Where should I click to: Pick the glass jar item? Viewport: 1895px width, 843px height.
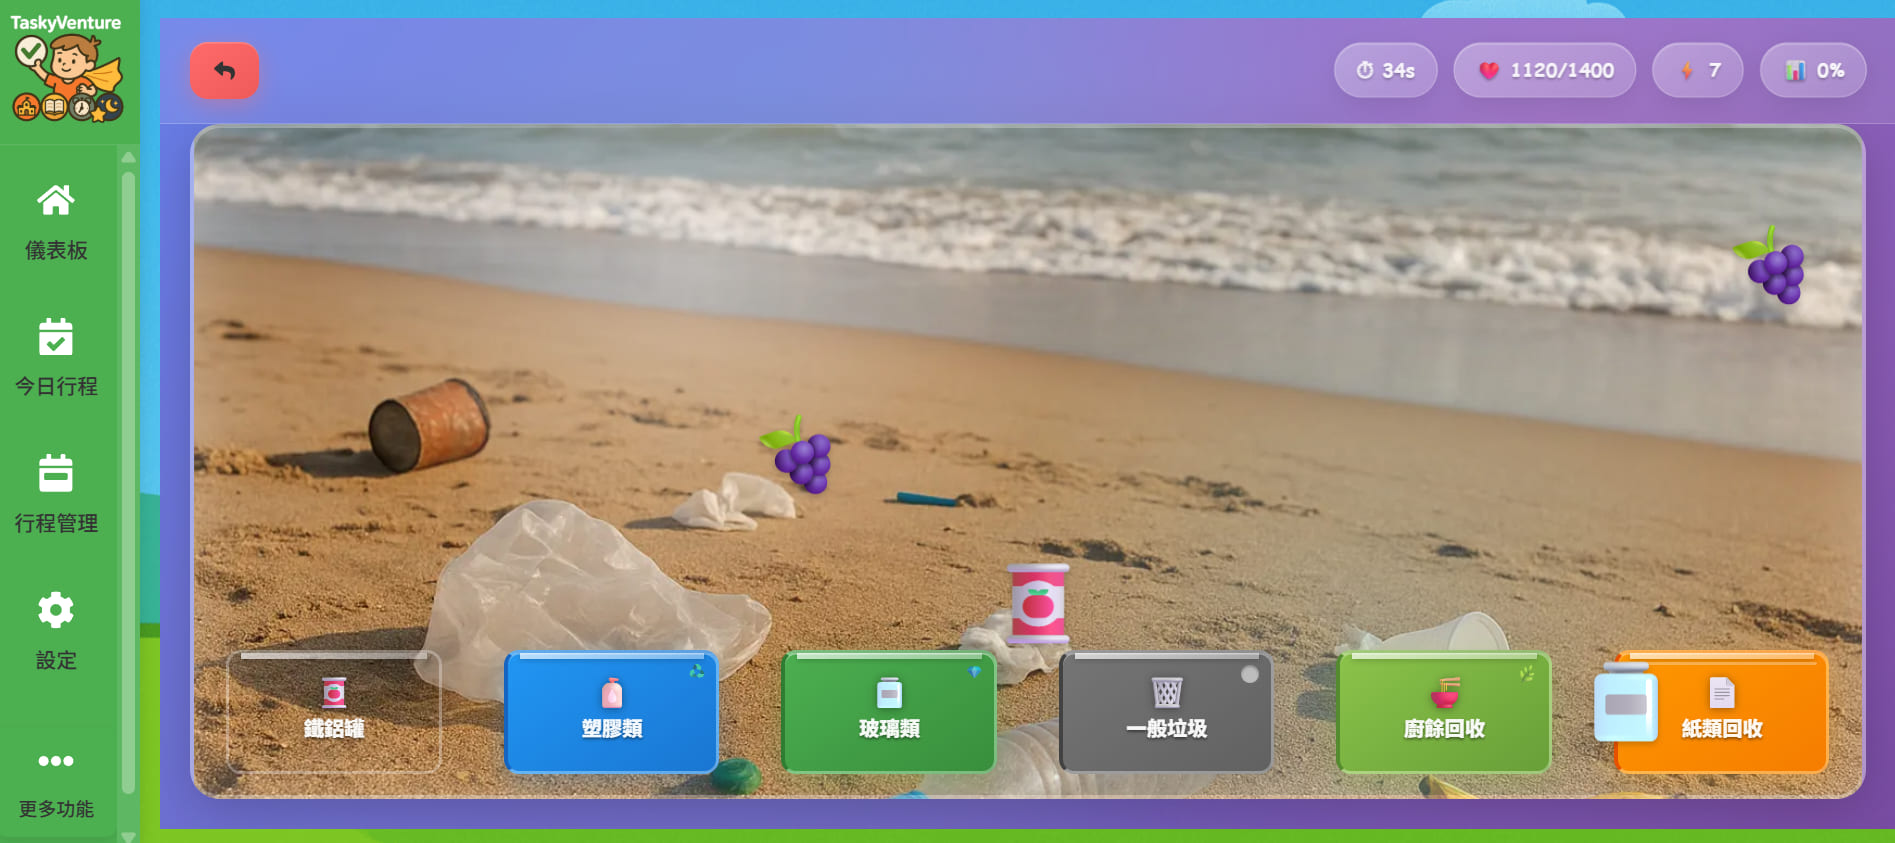click(1626, 705)
